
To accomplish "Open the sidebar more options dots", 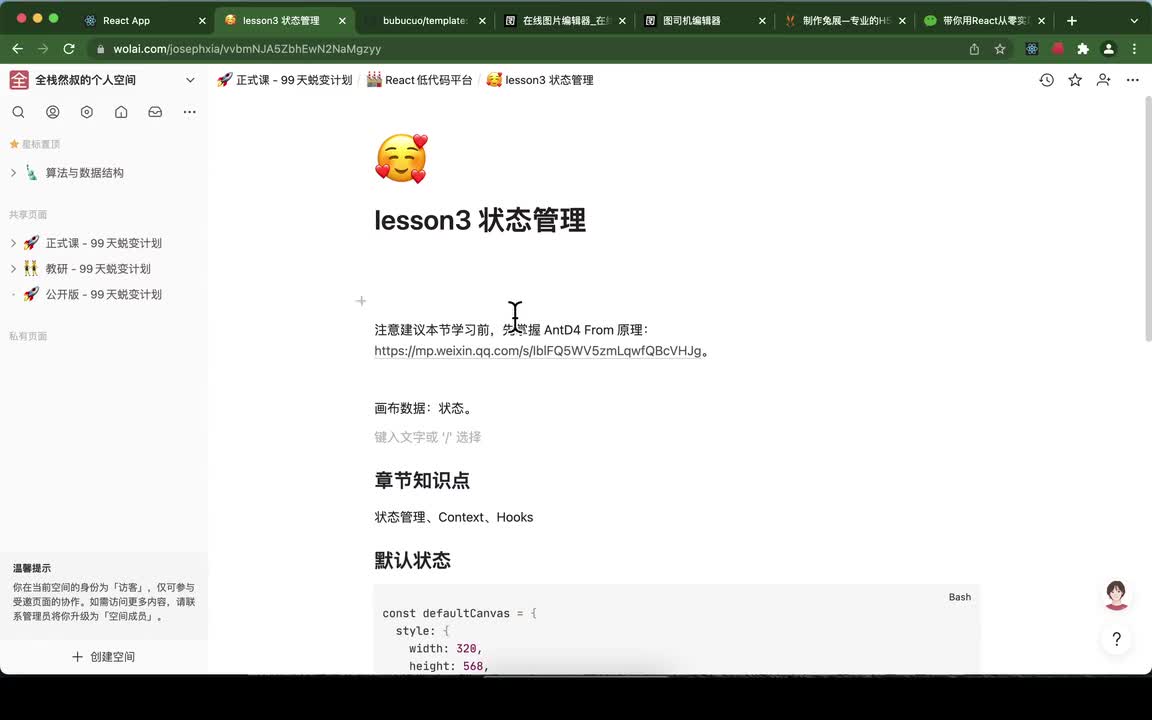I will click(x=190, y=112).
